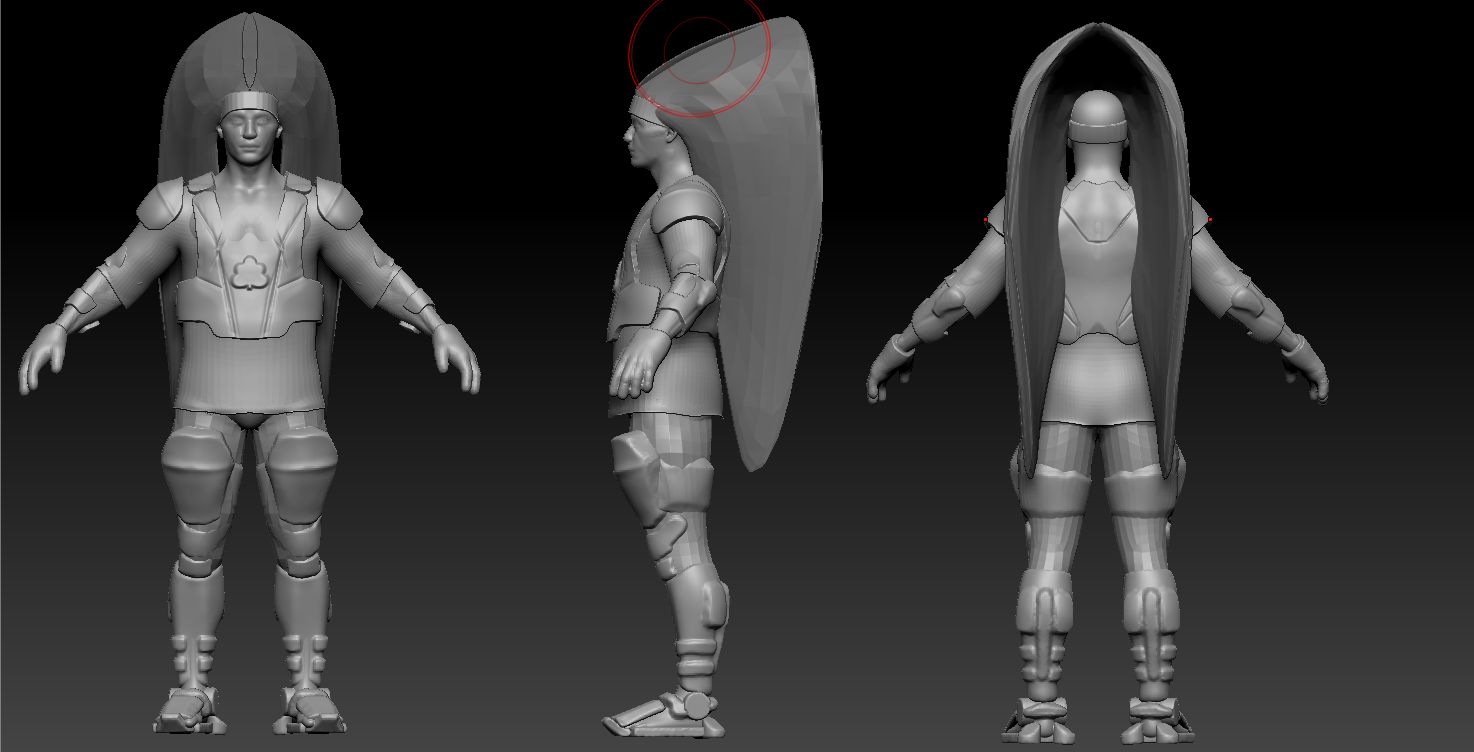Click the red dot on back-view right shoulder
The width and height of the screenshot is (1474, 752).
(1210, 219)
